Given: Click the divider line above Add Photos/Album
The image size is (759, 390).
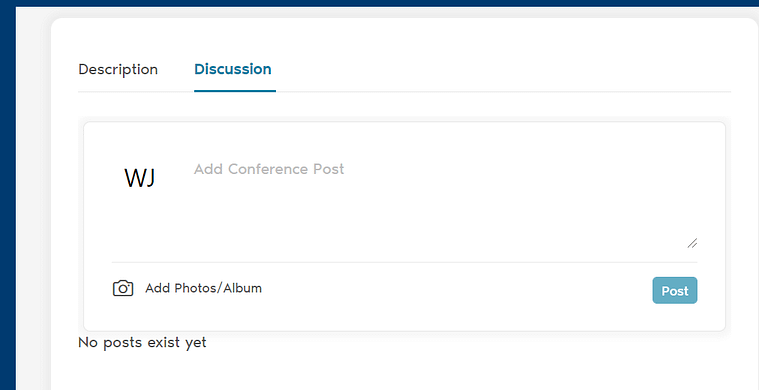Looking at the screenshot, I should [x=405, y=262].
